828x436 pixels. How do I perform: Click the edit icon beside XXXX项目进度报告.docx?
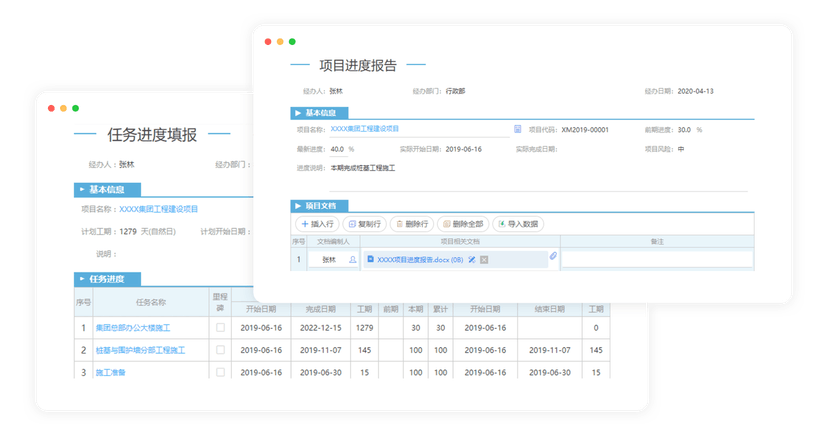point(472,260)
